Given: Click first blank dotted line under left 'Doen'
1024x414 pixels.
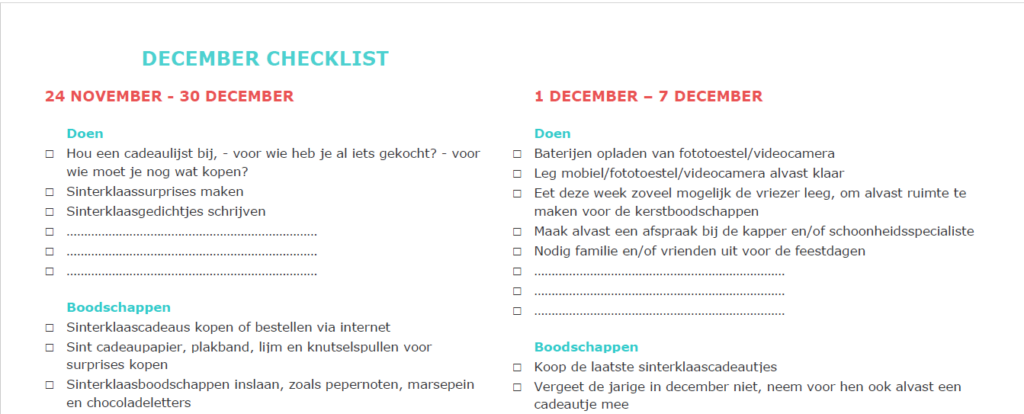Looking at the screenshot, I should (x=191, y=232).
